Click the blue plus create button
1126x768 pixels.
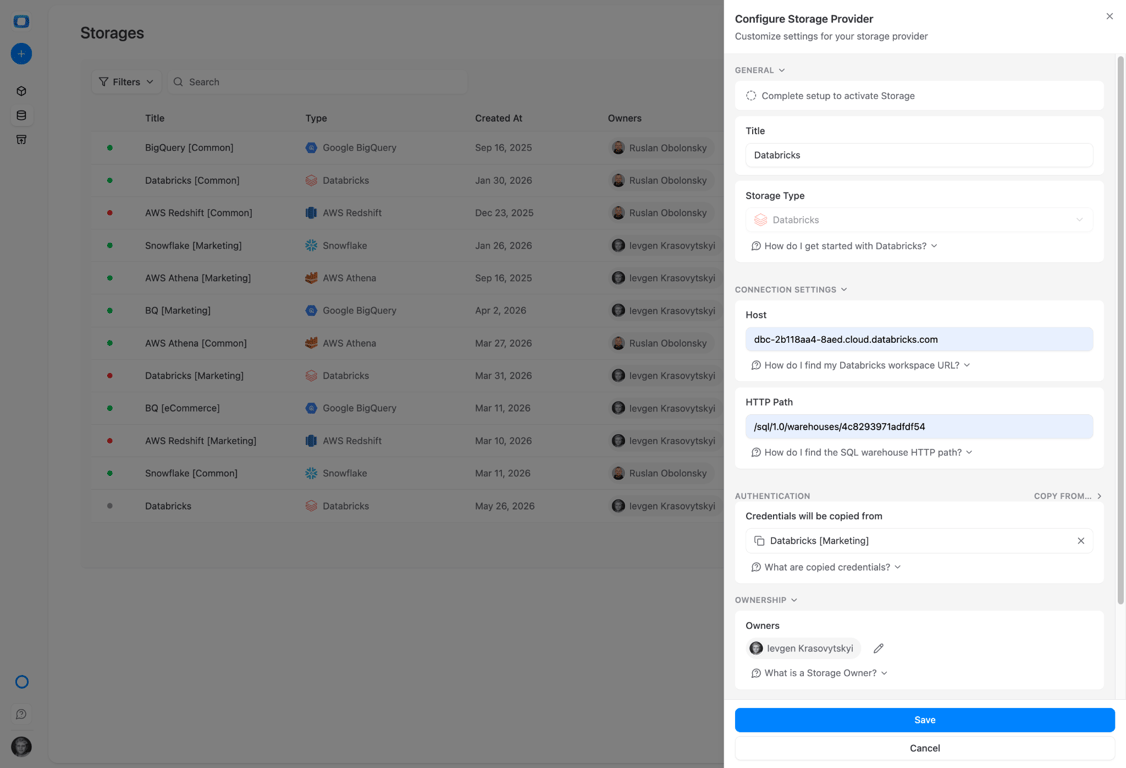[x=22, y=53]
